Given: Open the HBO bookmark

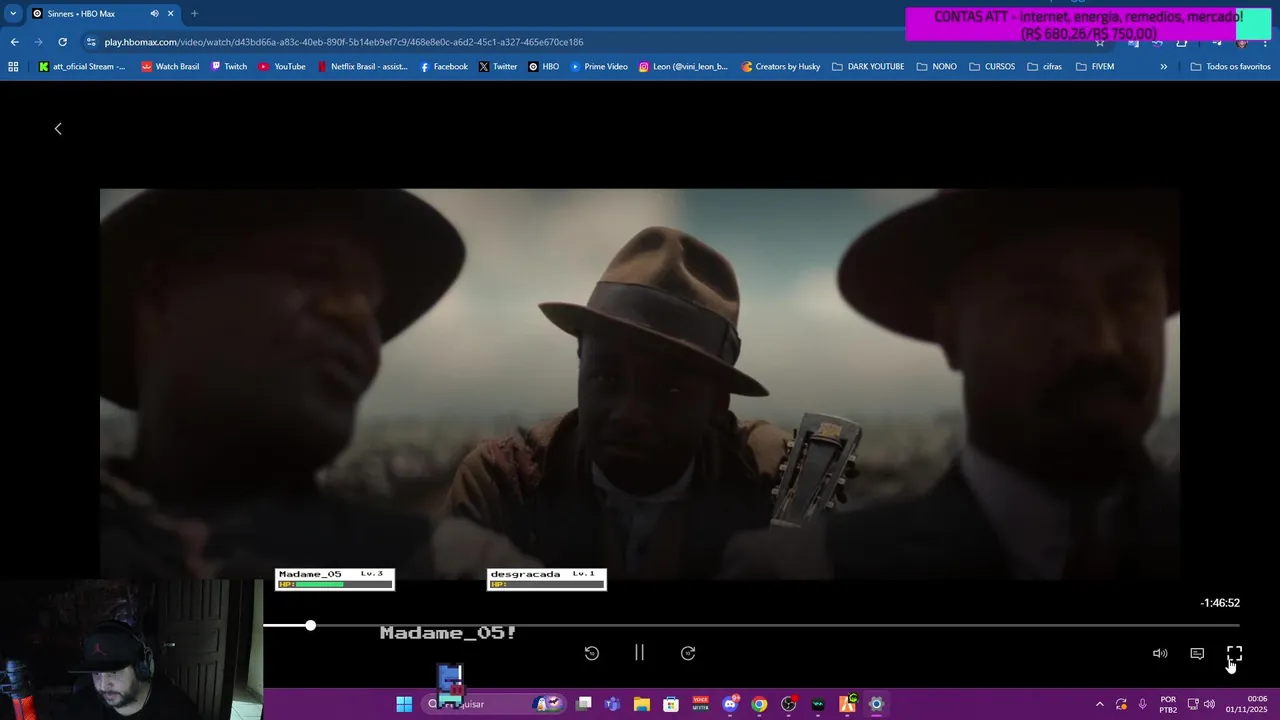Looking at the screenshot, I should pyautogui.click(x=544, y=67).
